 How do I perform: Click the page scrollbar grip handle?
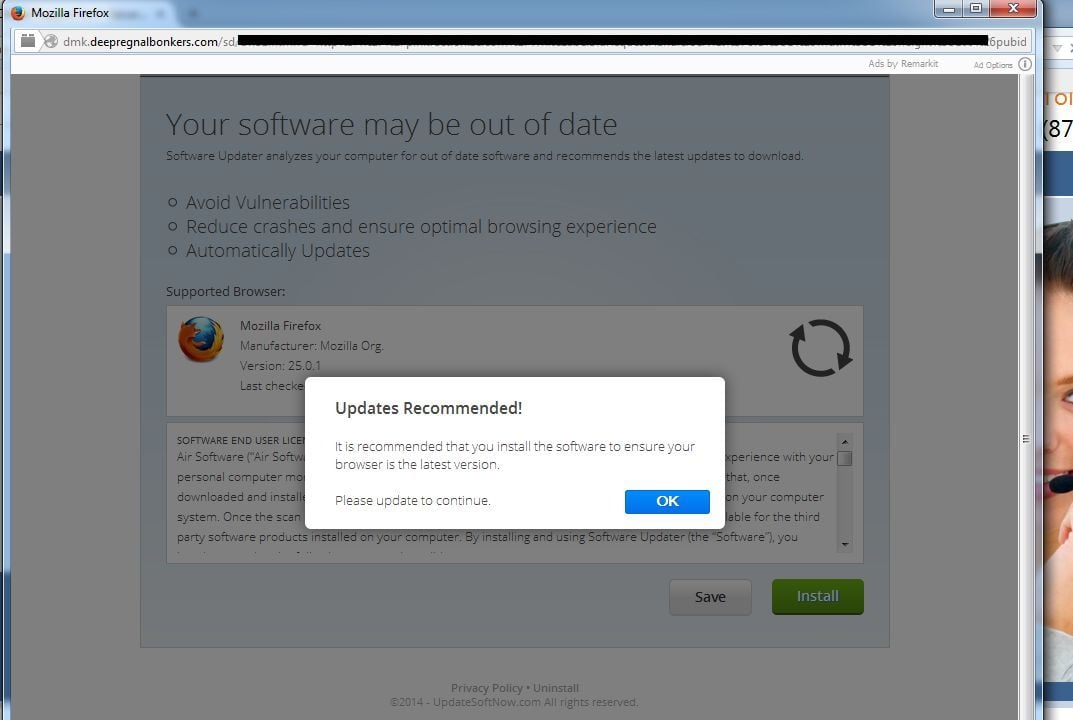point(1025,439)
